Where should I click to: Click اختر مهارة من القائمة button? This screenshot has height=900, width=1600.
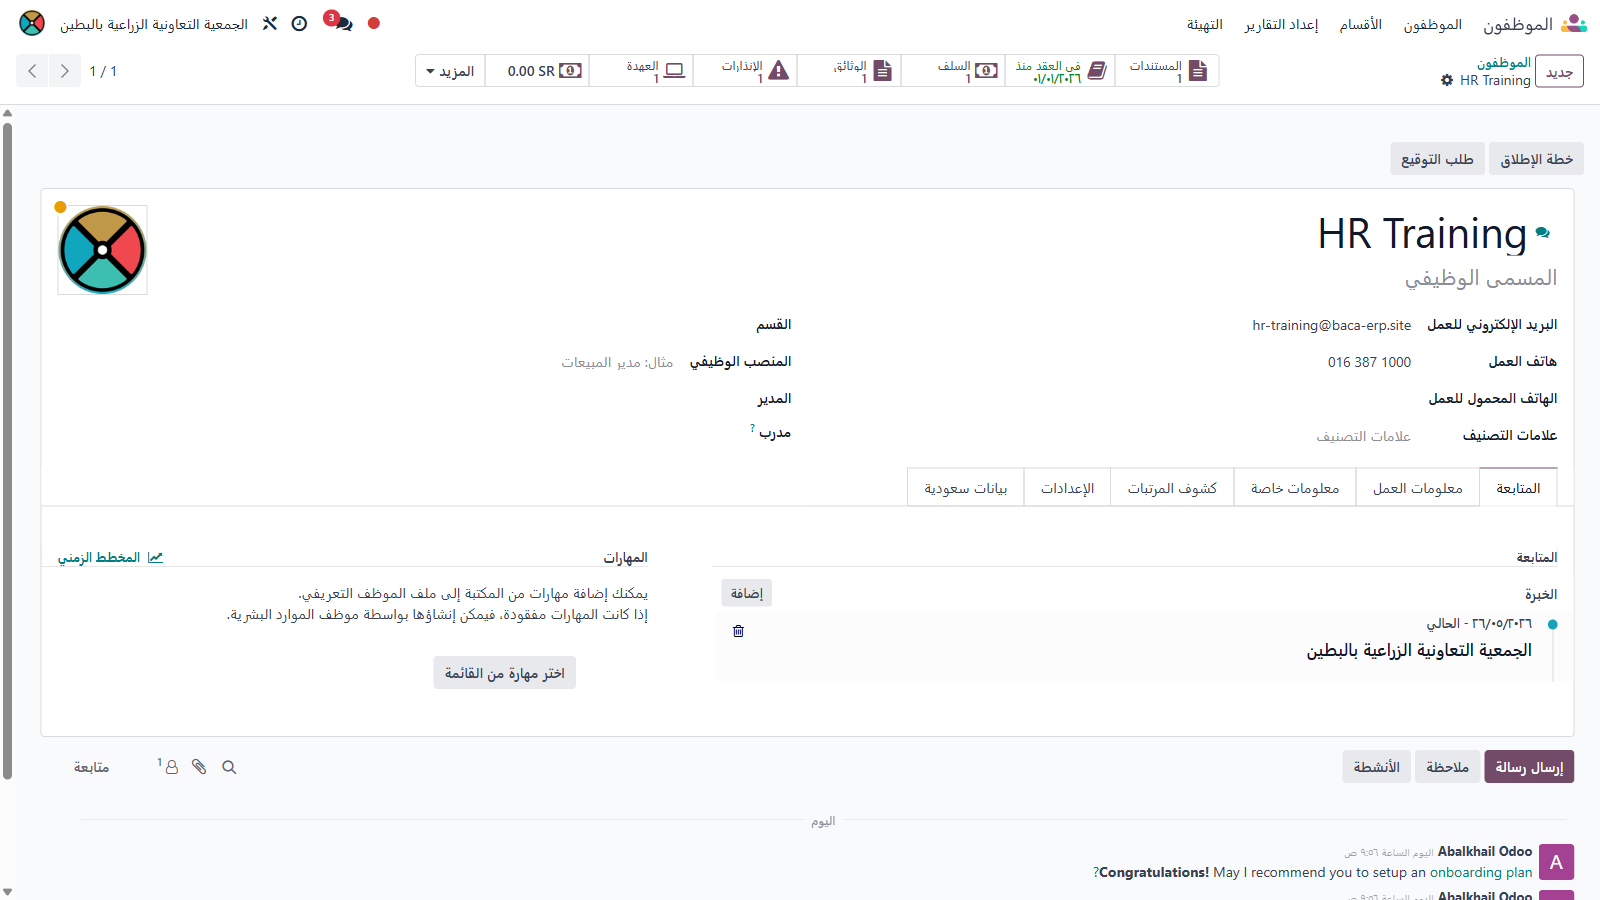click(x=505, y=673)
